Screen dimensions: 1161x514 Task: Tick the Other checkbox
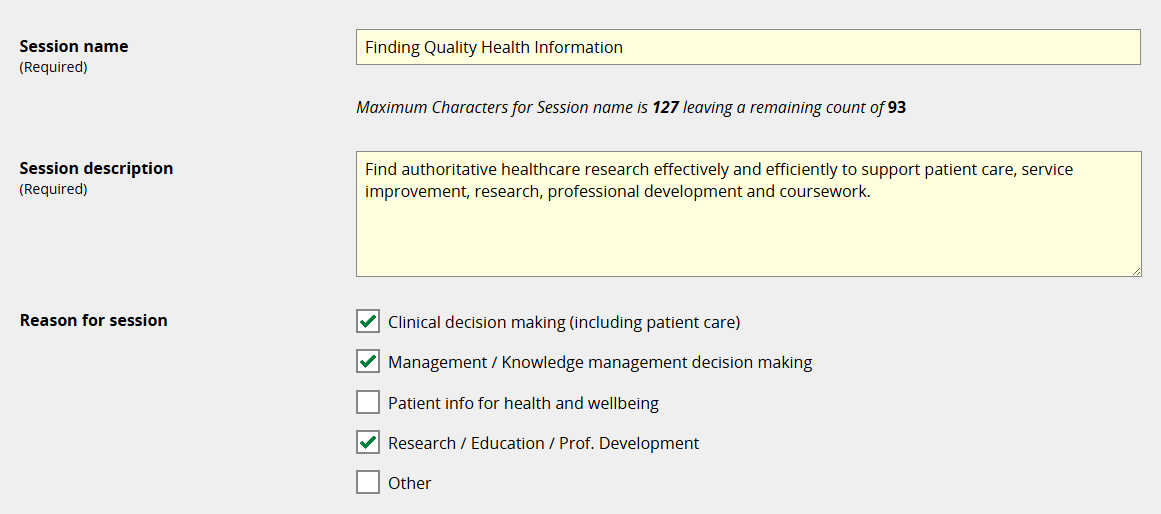click(368, 482)
